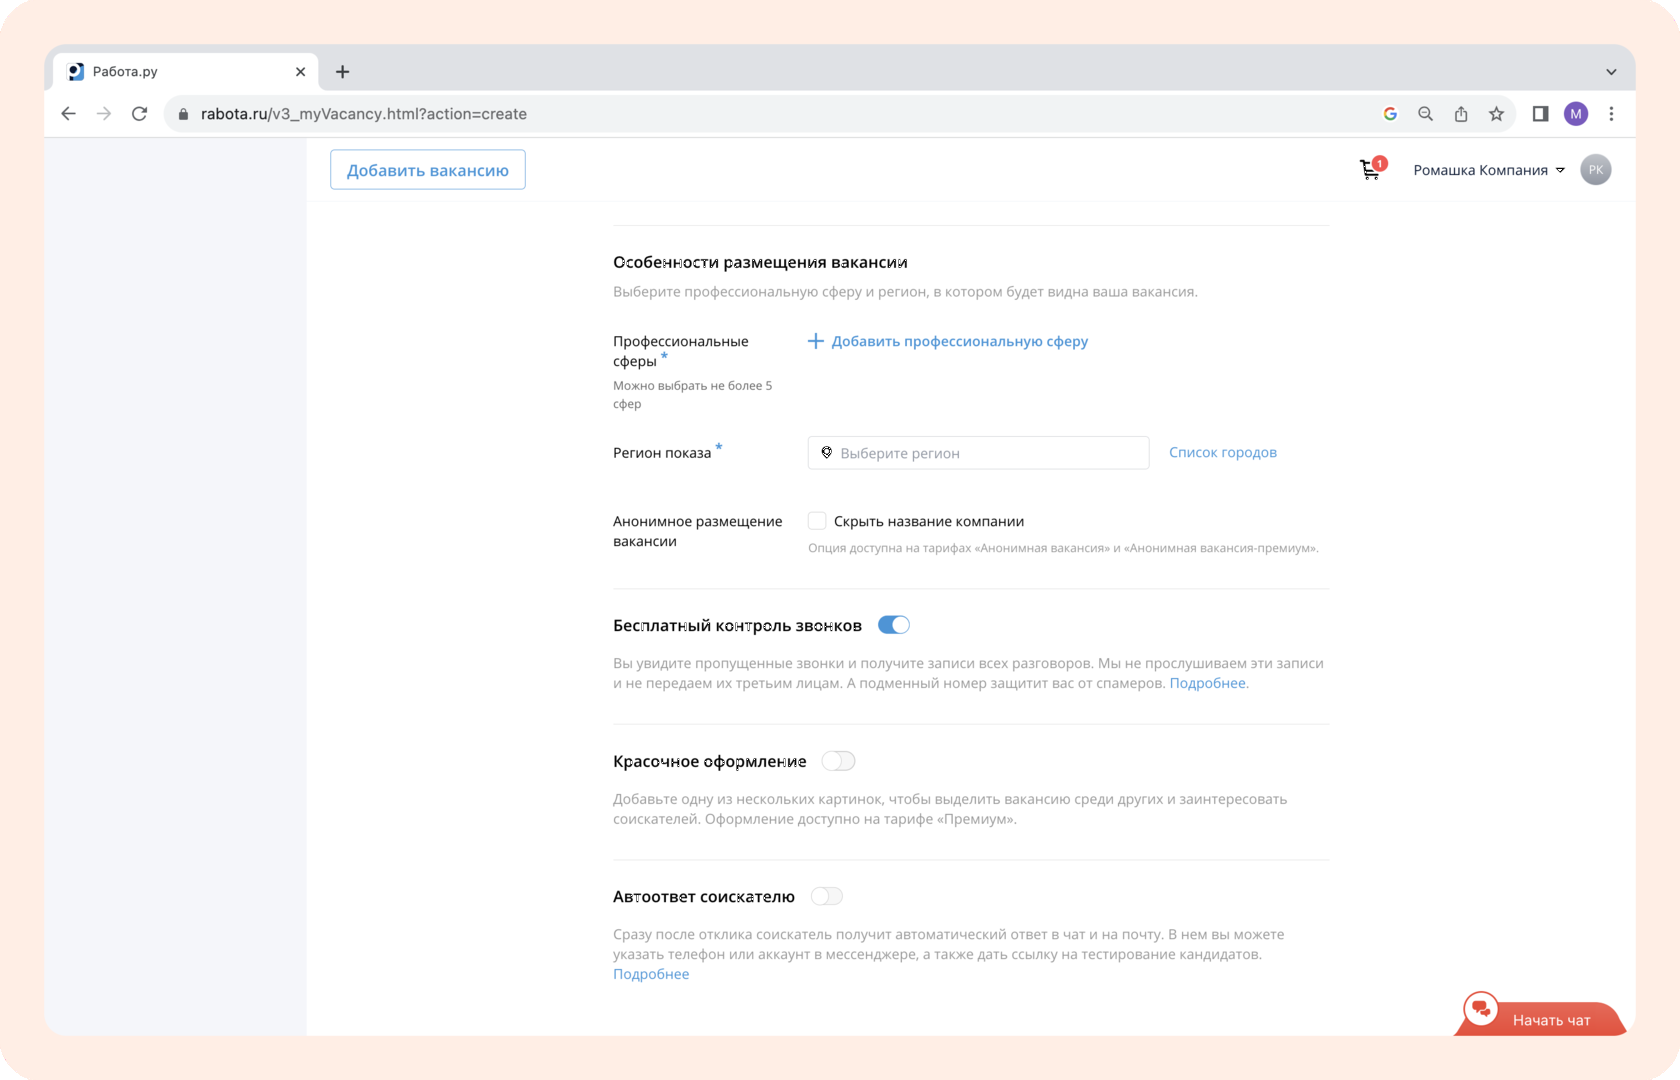Click the Профессиональные сферы label
The width and height of the screenshot is (1680, 1080).
tap(681, 351)
